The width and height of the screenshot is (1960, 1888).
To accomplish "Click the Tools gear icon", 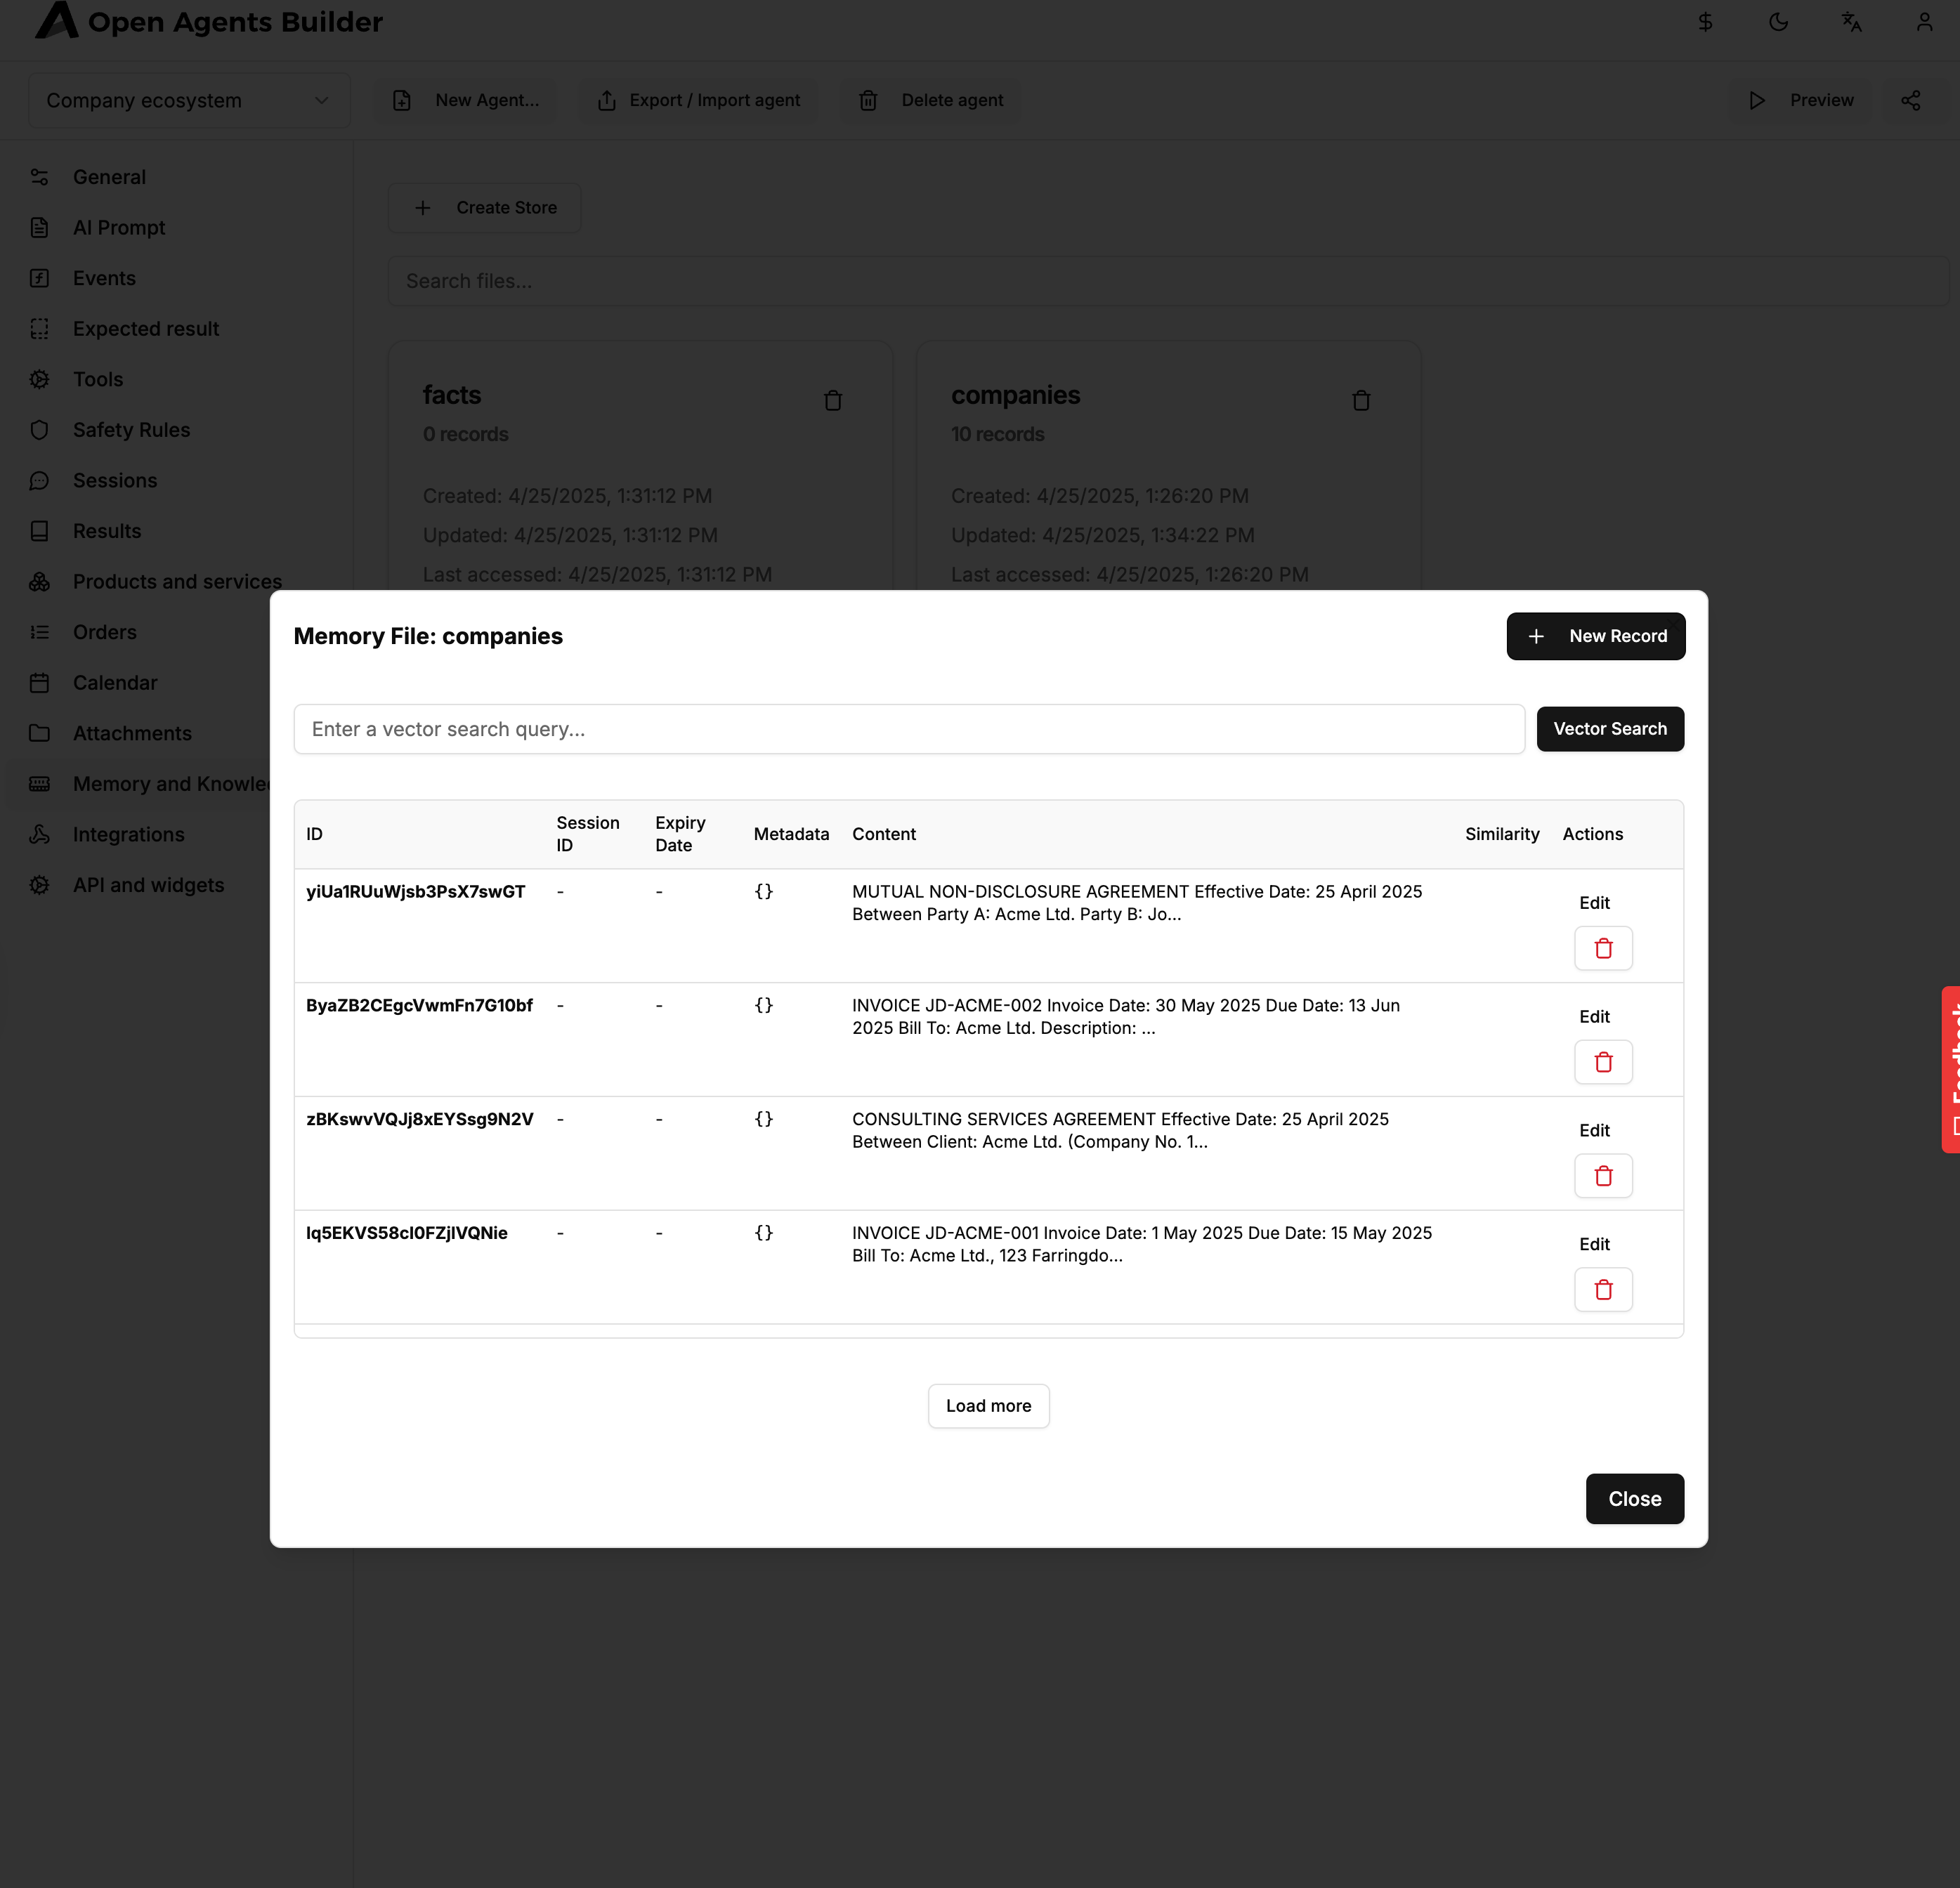I will click(40, 379).
